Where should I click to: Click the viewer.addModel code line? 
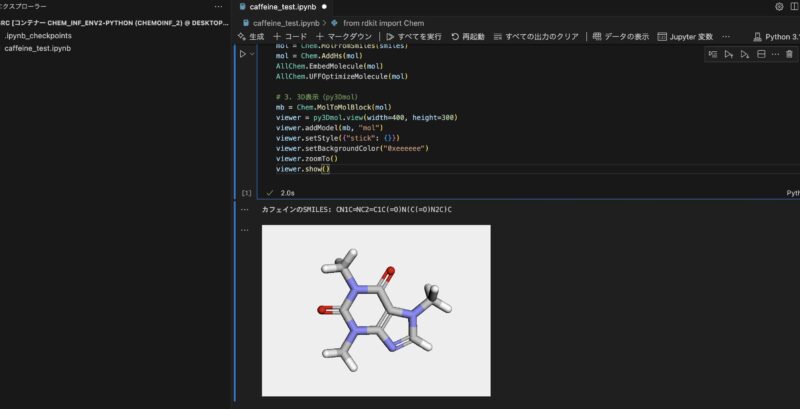coord(329,127)
